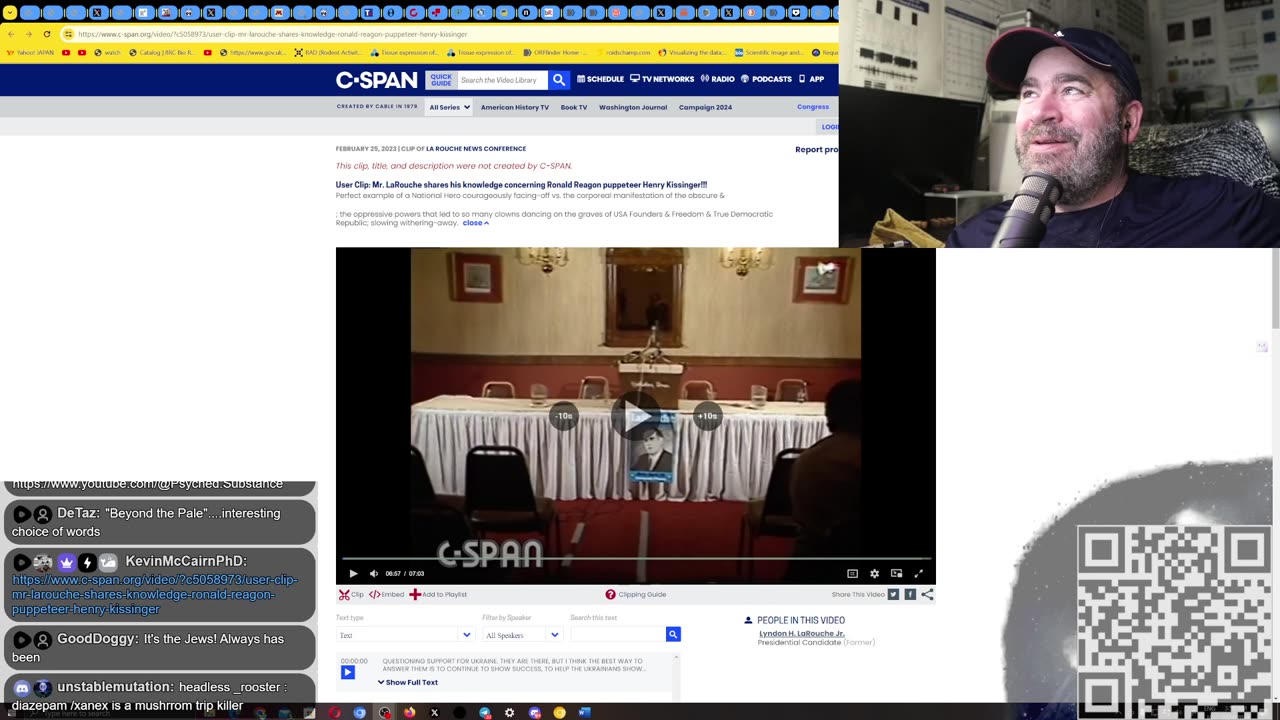Image resolution: width=1280 pixels, height=720 pixels.
Task: Click the video progress bar
Action: [636, 559]
